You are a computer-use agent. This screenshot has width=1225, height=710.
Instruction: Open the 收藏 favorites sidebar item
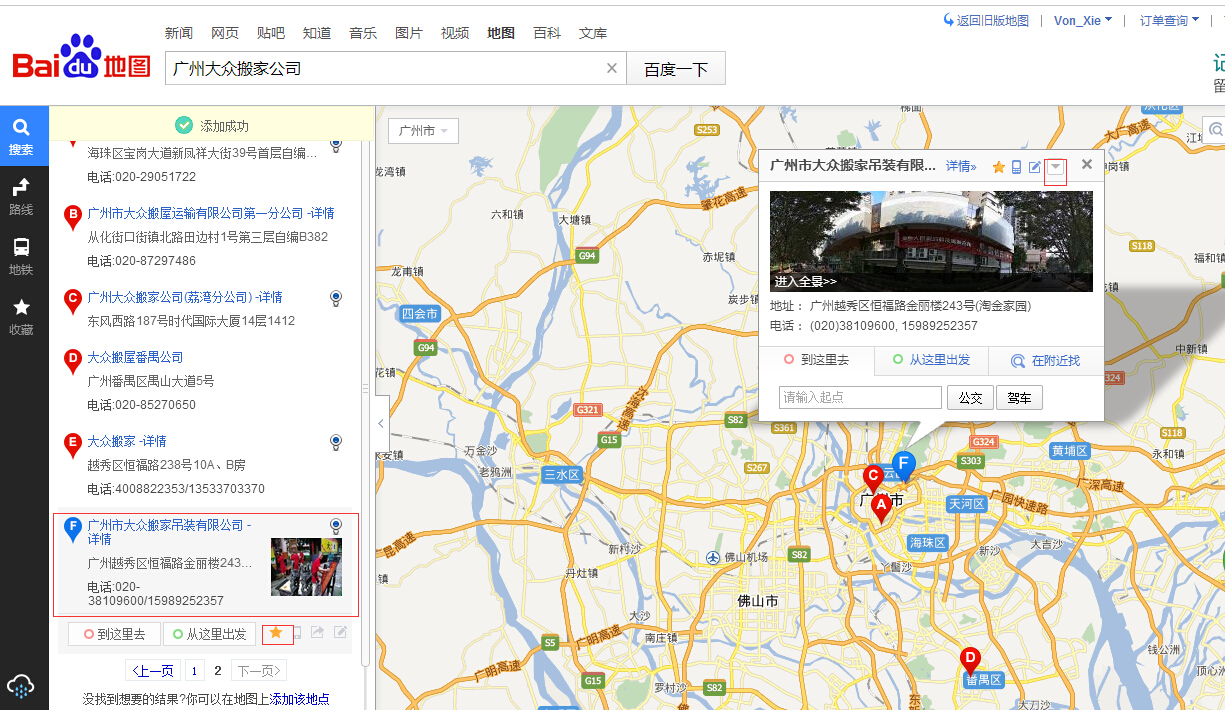21,317
